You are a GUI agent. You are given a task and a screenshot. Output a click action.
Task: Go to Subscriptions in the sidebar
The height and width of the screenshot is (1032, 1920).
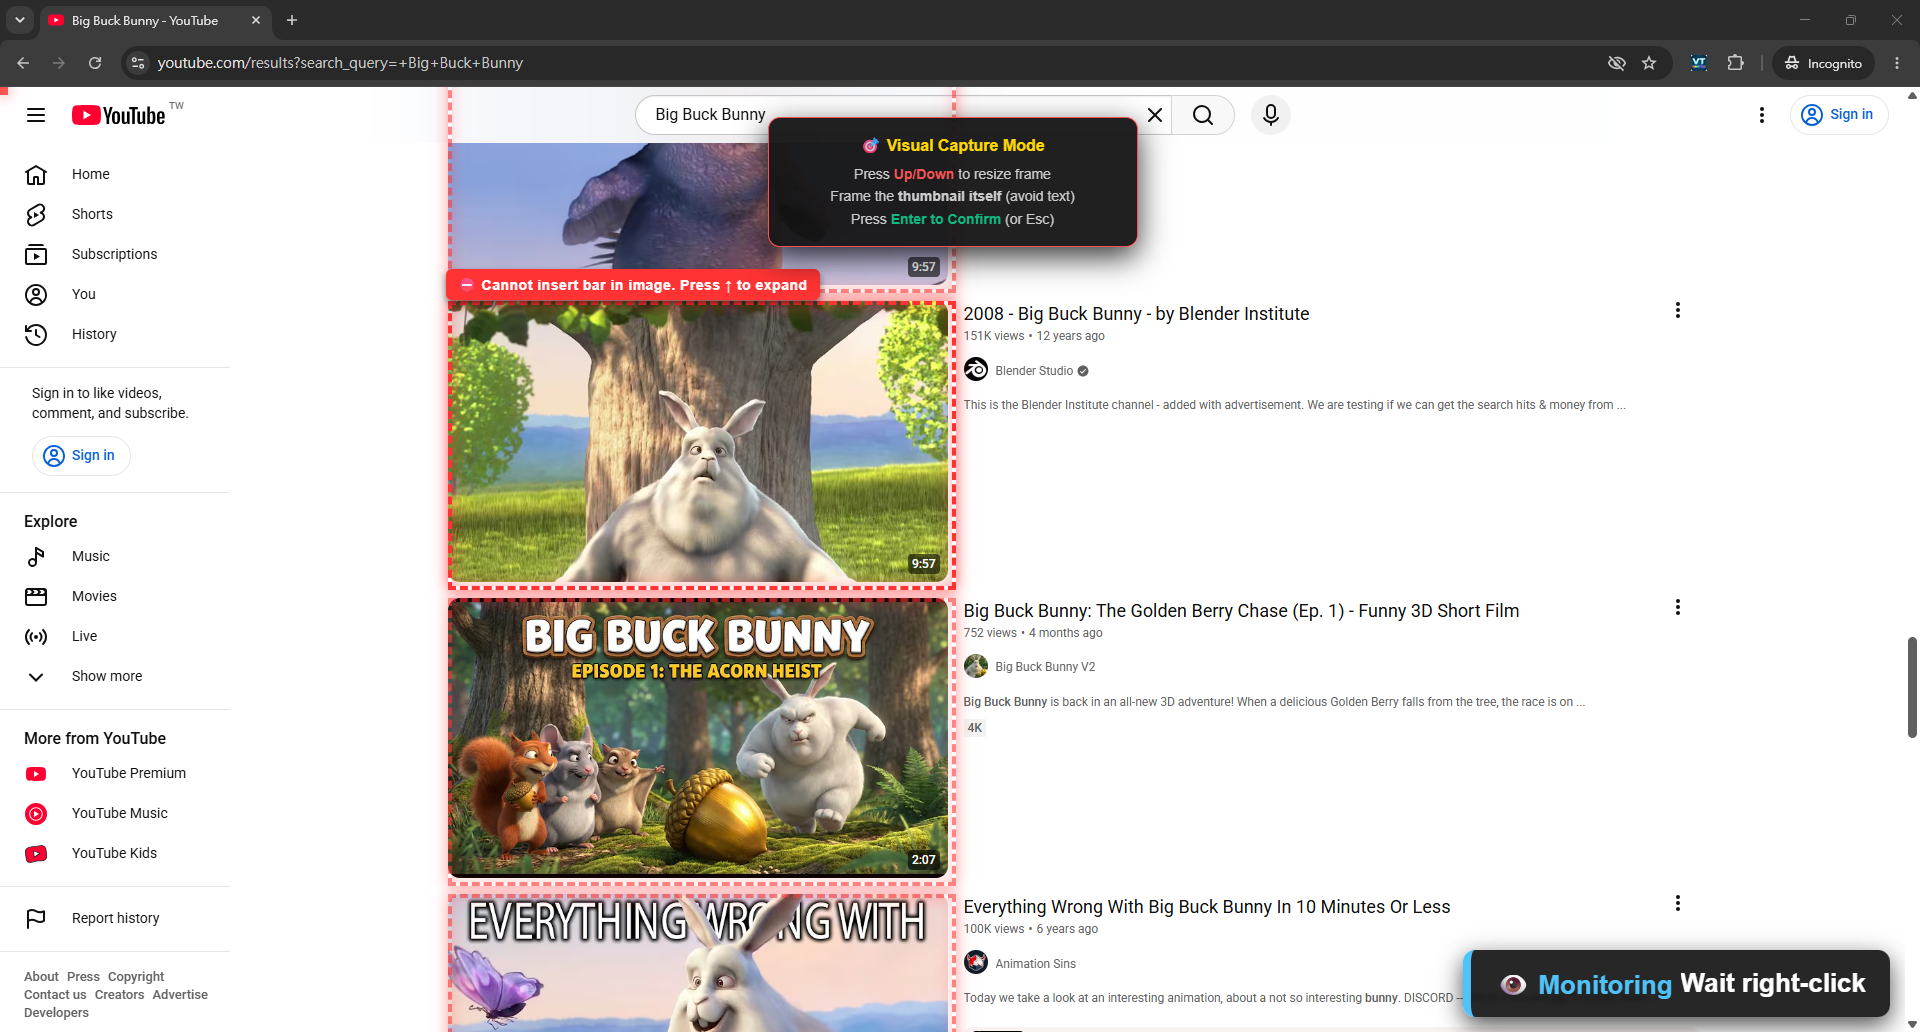tap(115, 254)
